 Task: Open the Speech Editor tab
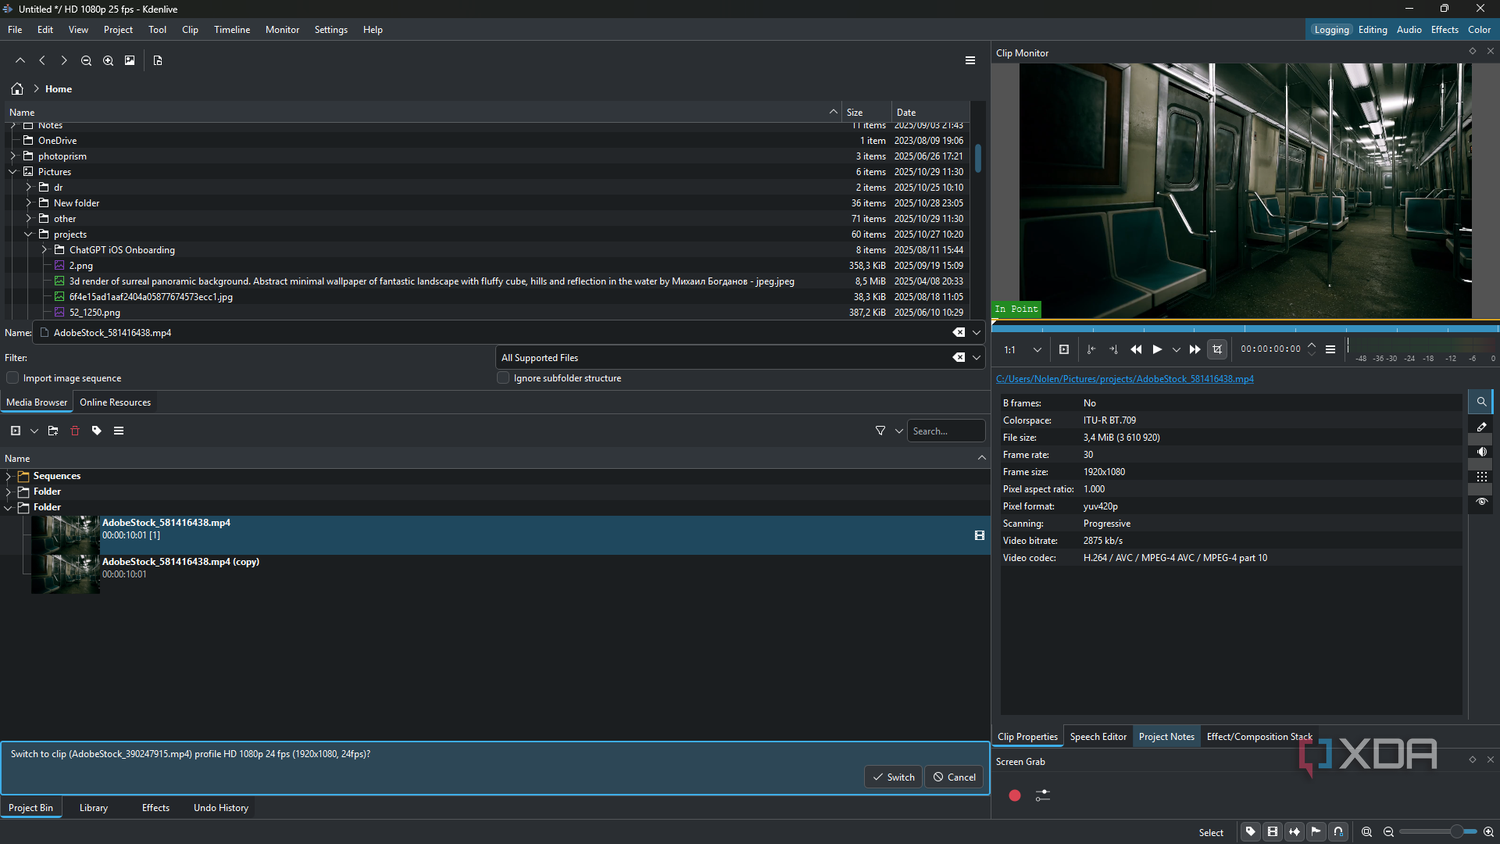[1098, 737]
